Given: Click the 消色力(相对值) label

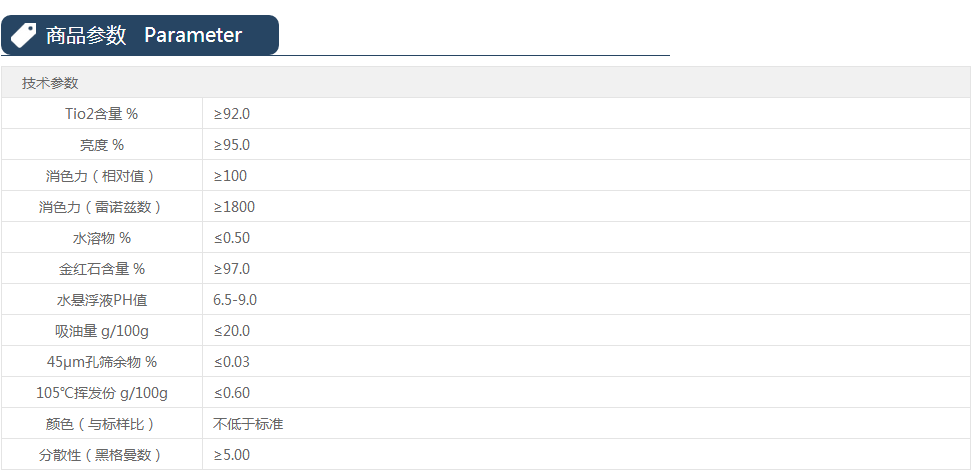Looking at the screenshot, I should 102,176.
